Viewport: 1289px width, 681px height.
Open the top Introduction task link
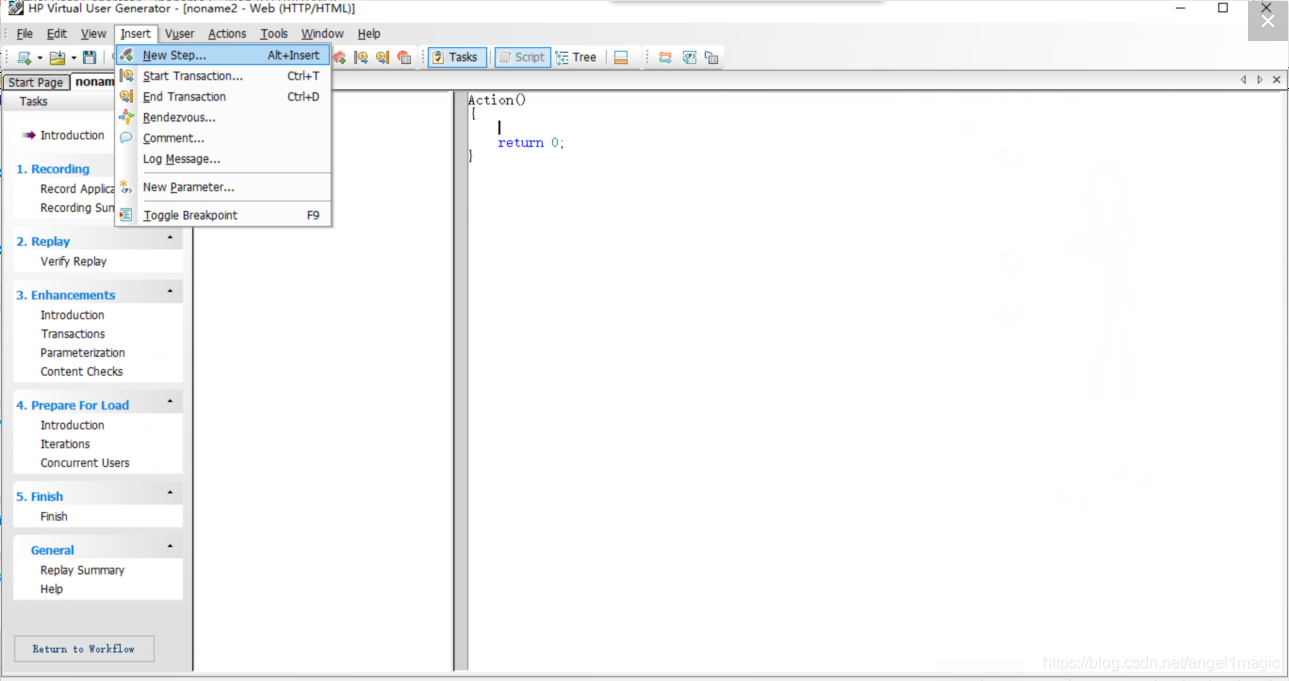click(72, 135)
